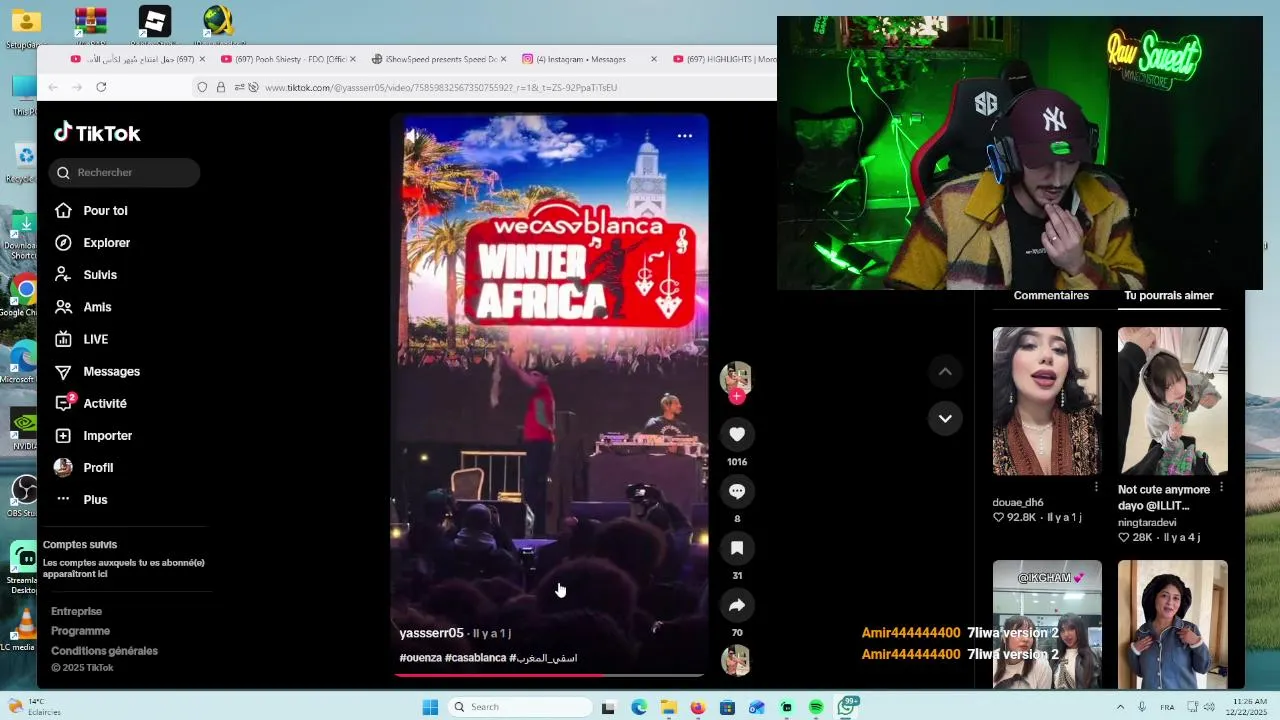
Task: Bookmark the video with save icon
Action: coord(737,548)
